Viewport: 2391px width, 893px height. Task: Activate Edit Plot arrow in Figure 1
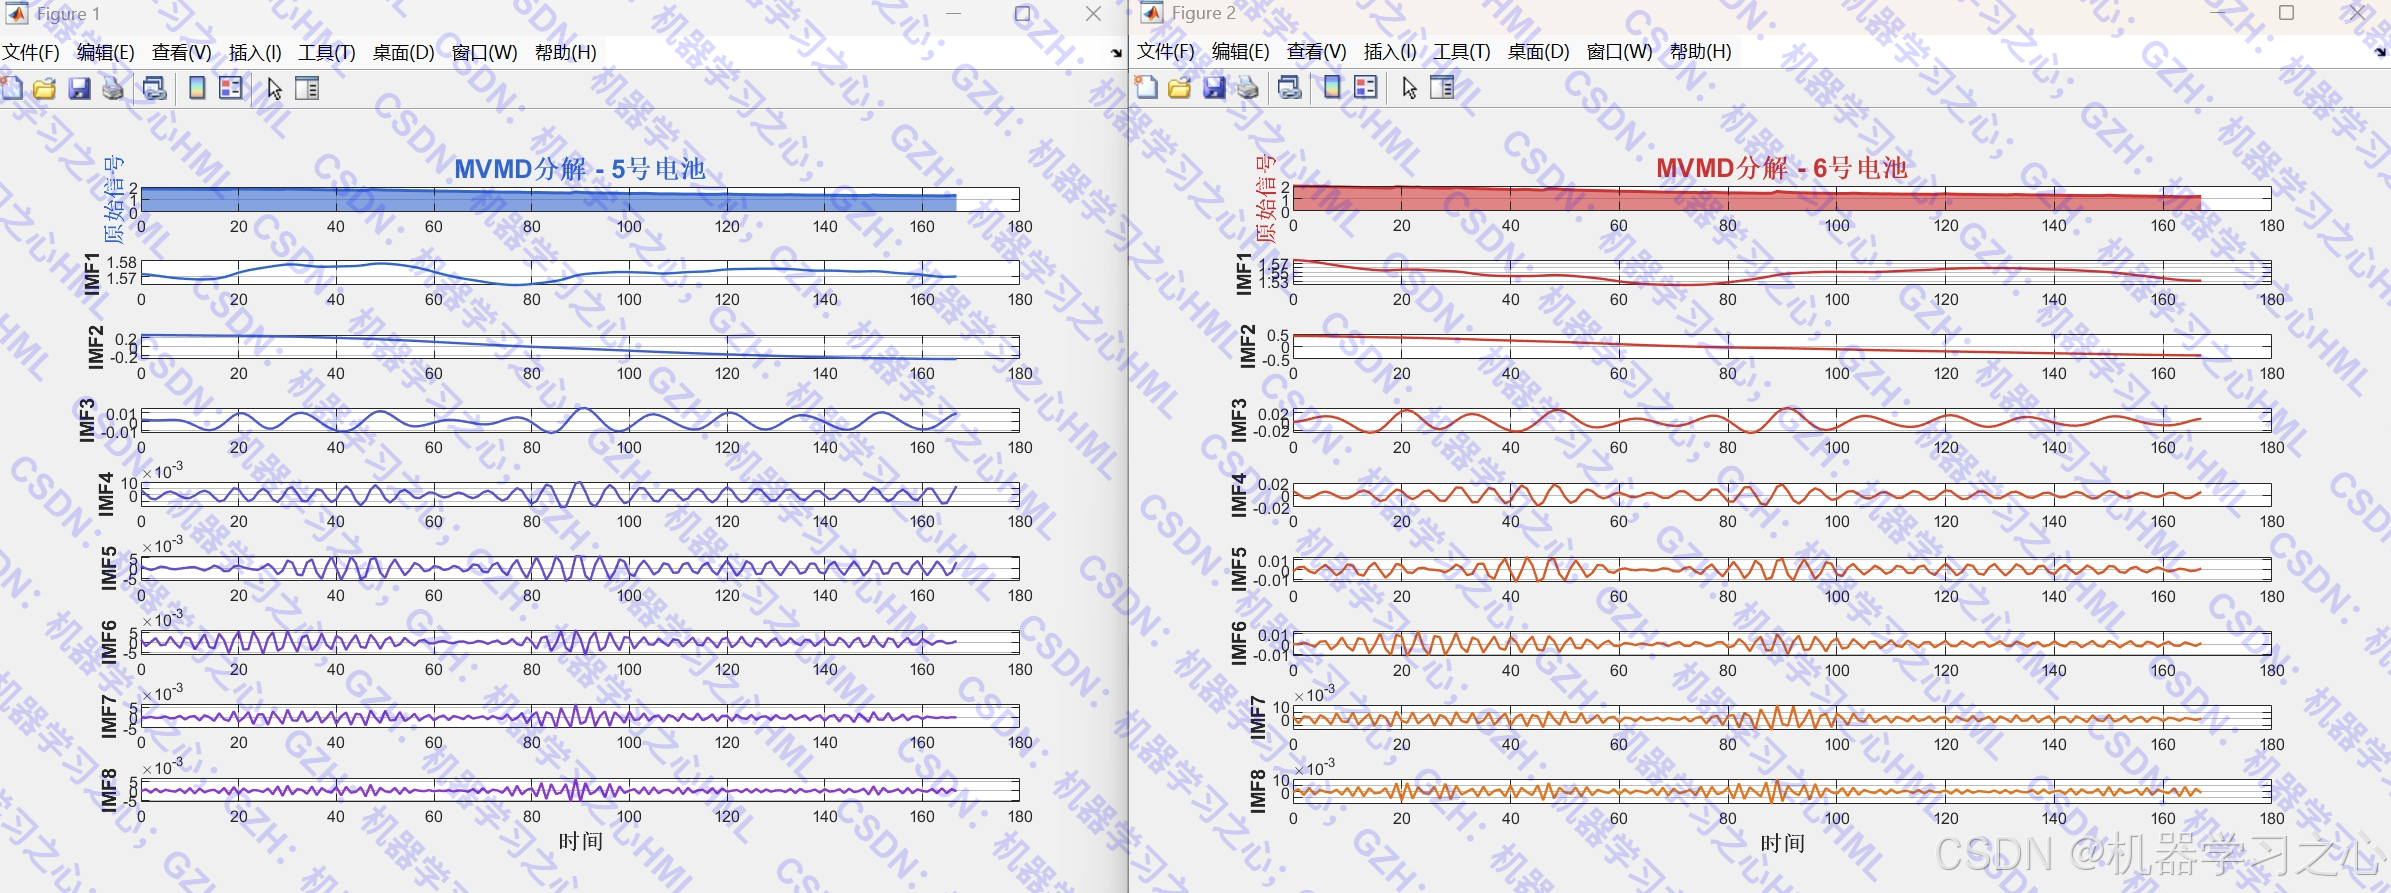click(x=274, y=89)
